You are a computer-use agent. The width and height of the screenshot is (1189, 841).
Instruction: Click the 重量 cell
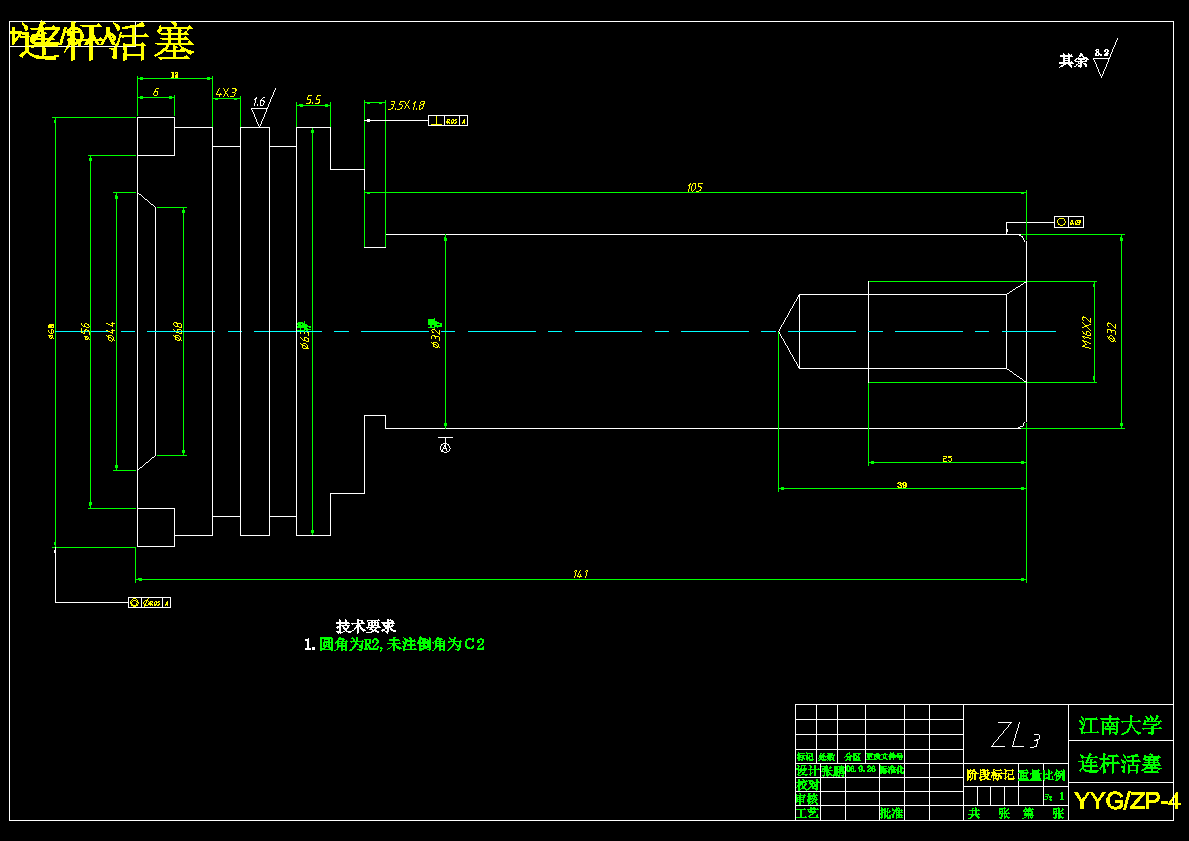pyautogui.click(x=1030, y=775)
